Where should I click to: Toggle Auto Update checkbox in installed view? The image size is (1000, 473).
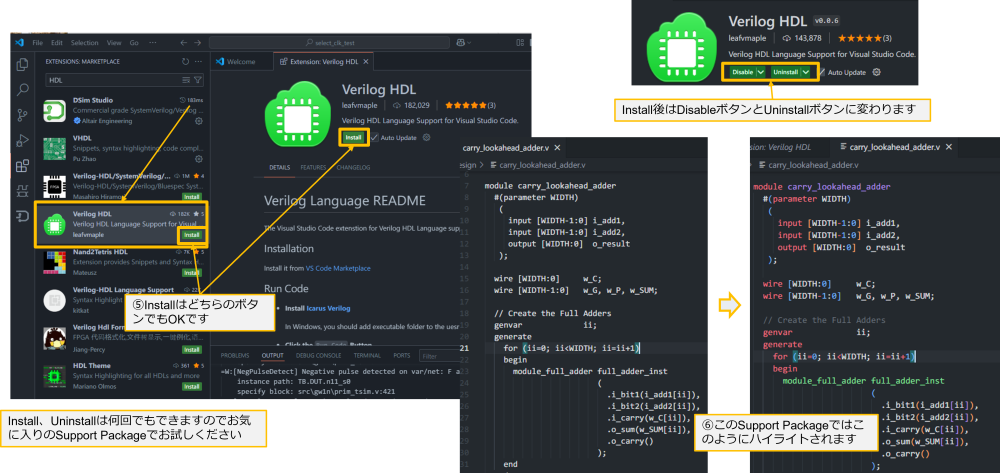821,72
